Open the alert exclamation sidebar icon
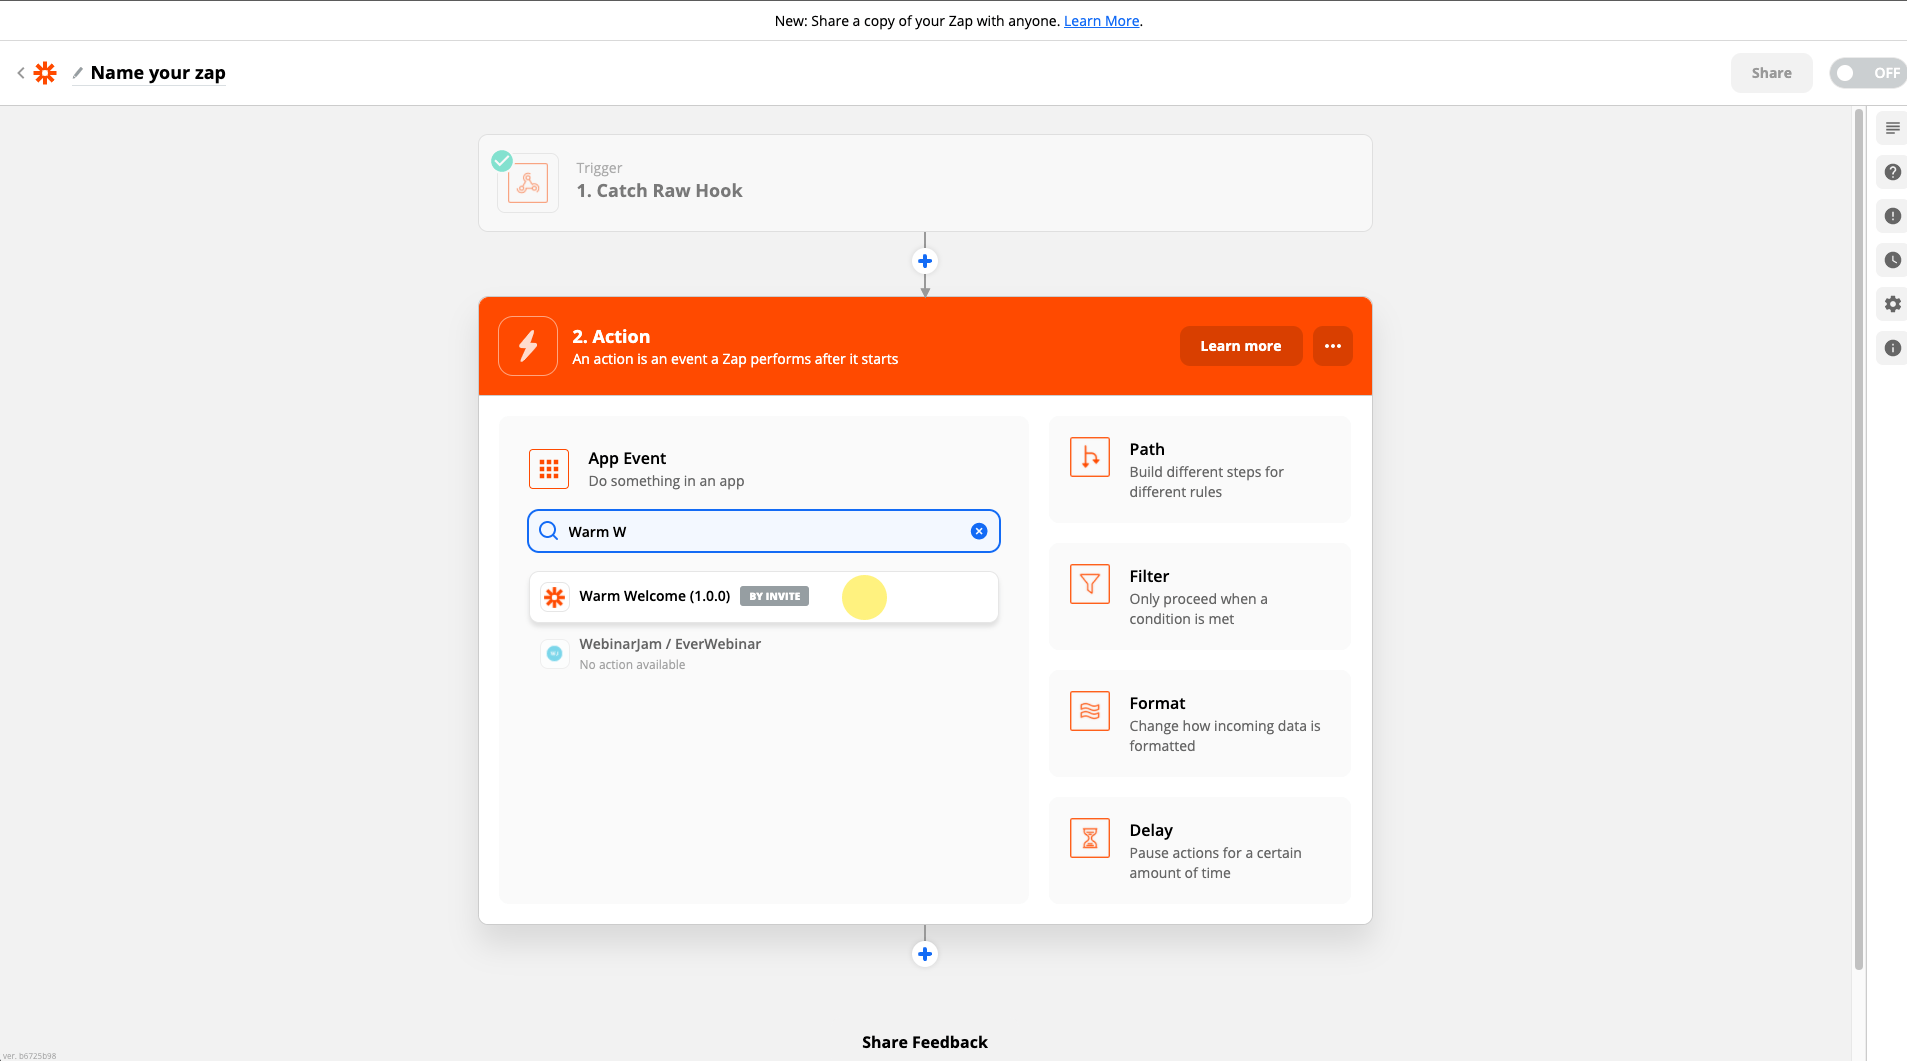This screenshot has width=1907, height=1061. (x=1892, y=216)
